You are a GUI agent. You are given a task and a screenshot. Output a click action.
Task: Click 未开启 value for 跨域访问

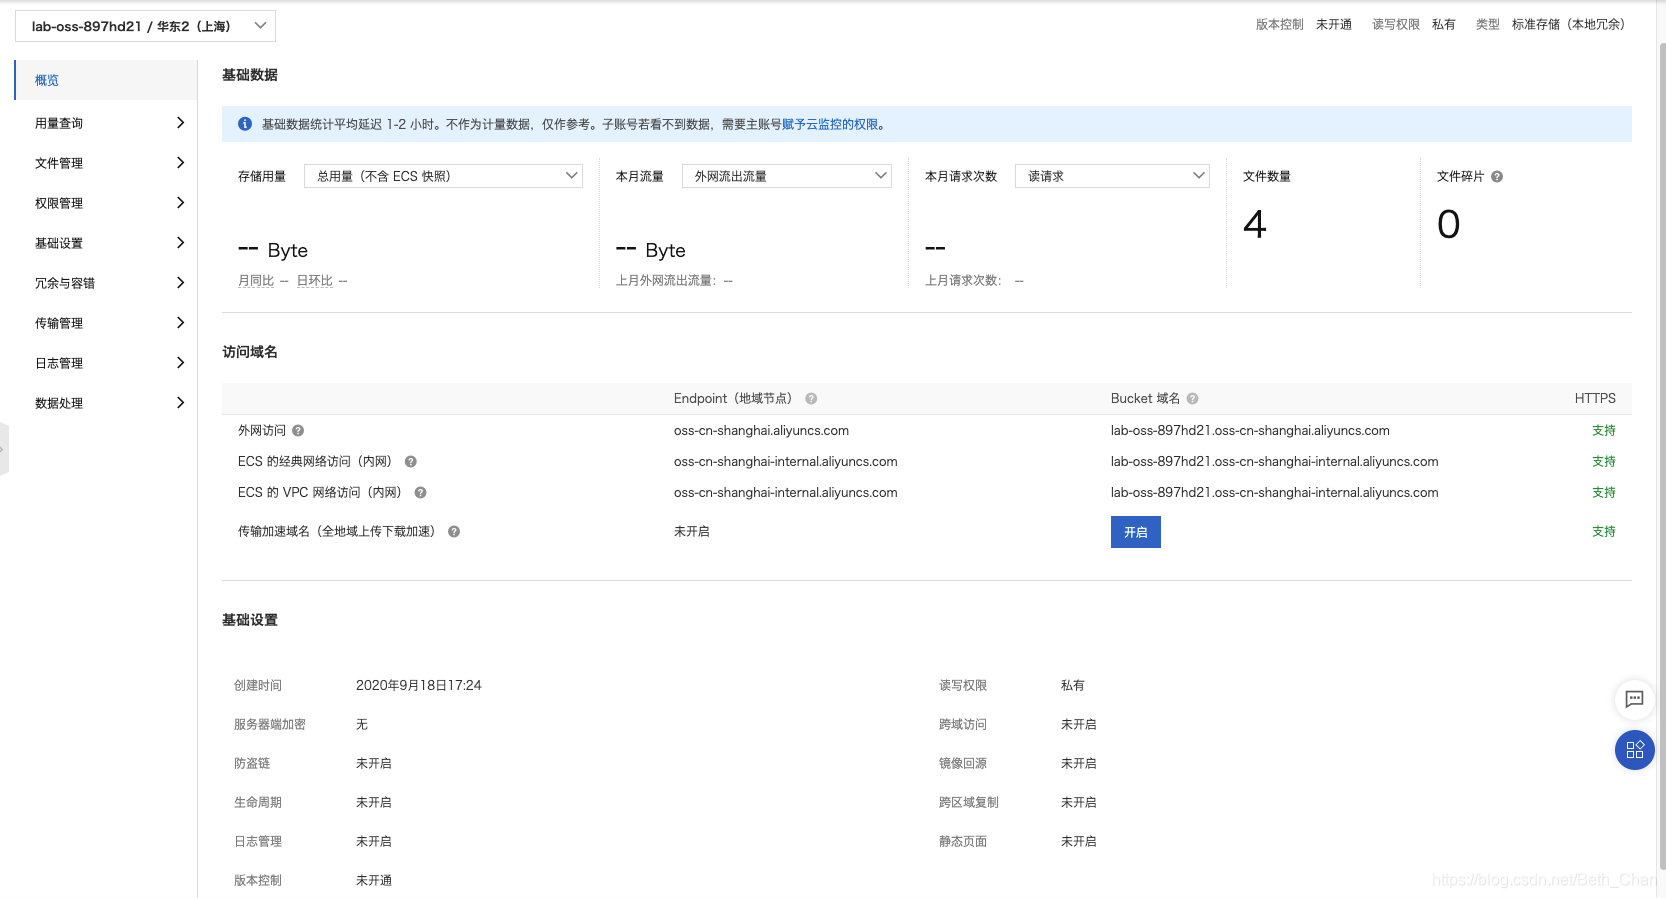pos(1079,725)
